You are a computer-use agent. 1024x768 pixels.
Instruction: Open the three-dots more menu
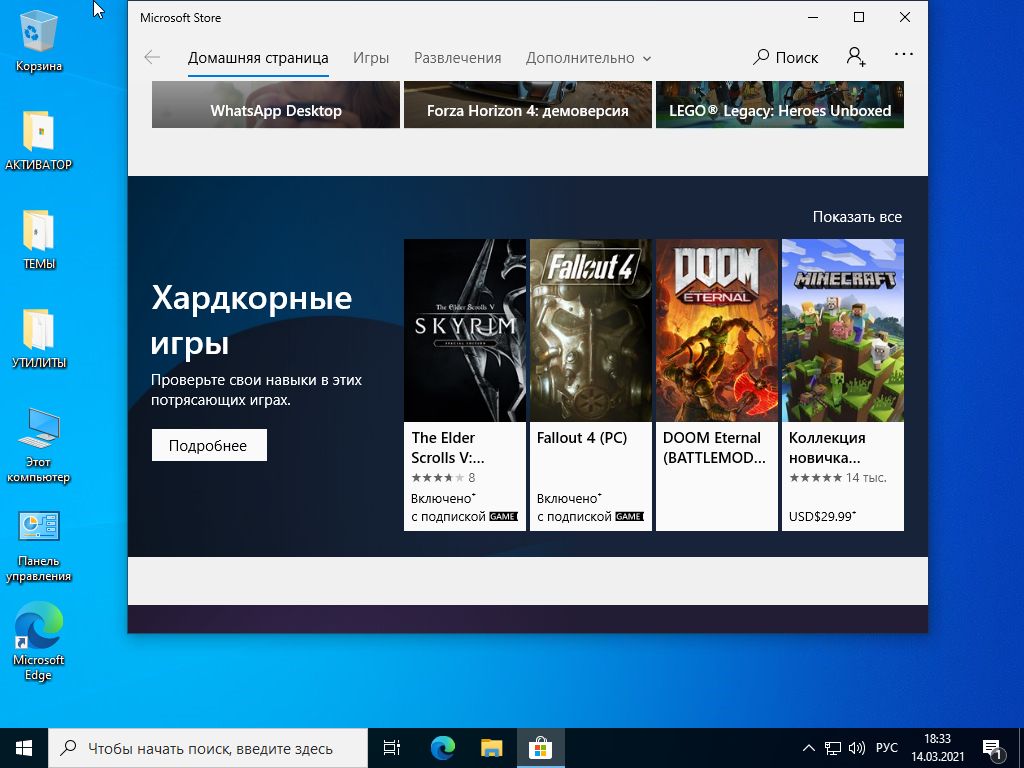pos(904,54)
